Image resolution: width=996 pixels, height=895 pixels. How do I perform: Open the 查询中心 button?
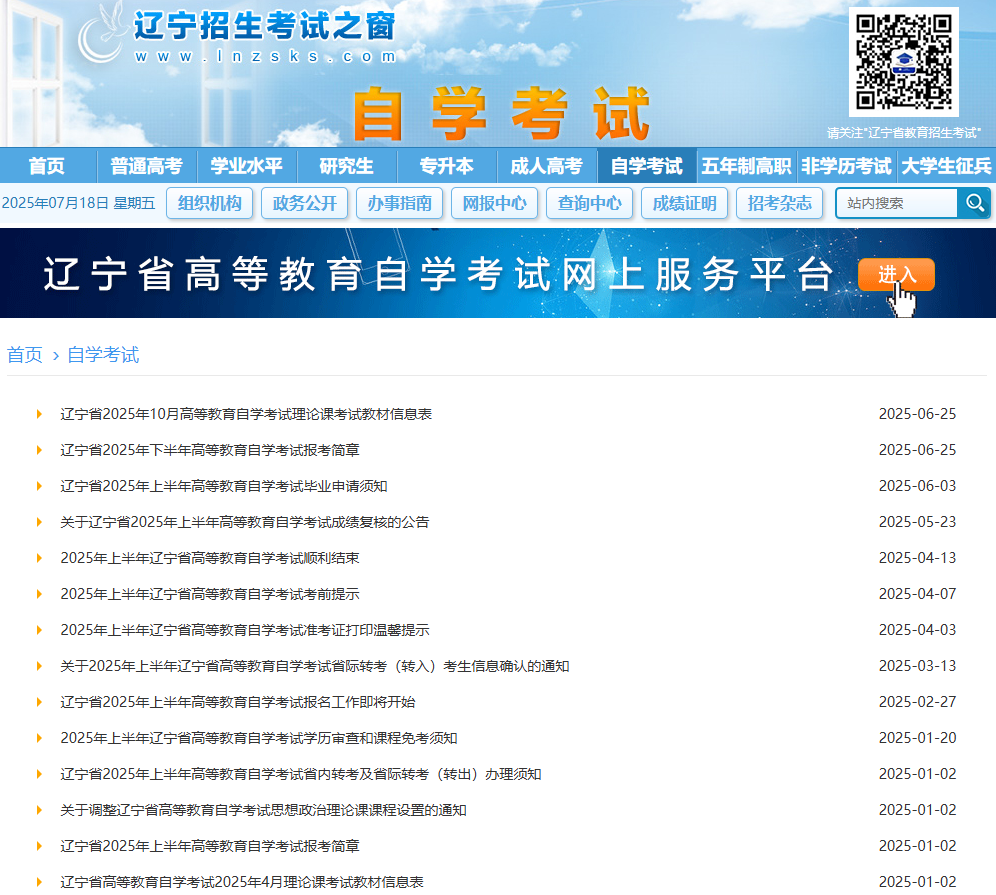(x=590, y=203)
